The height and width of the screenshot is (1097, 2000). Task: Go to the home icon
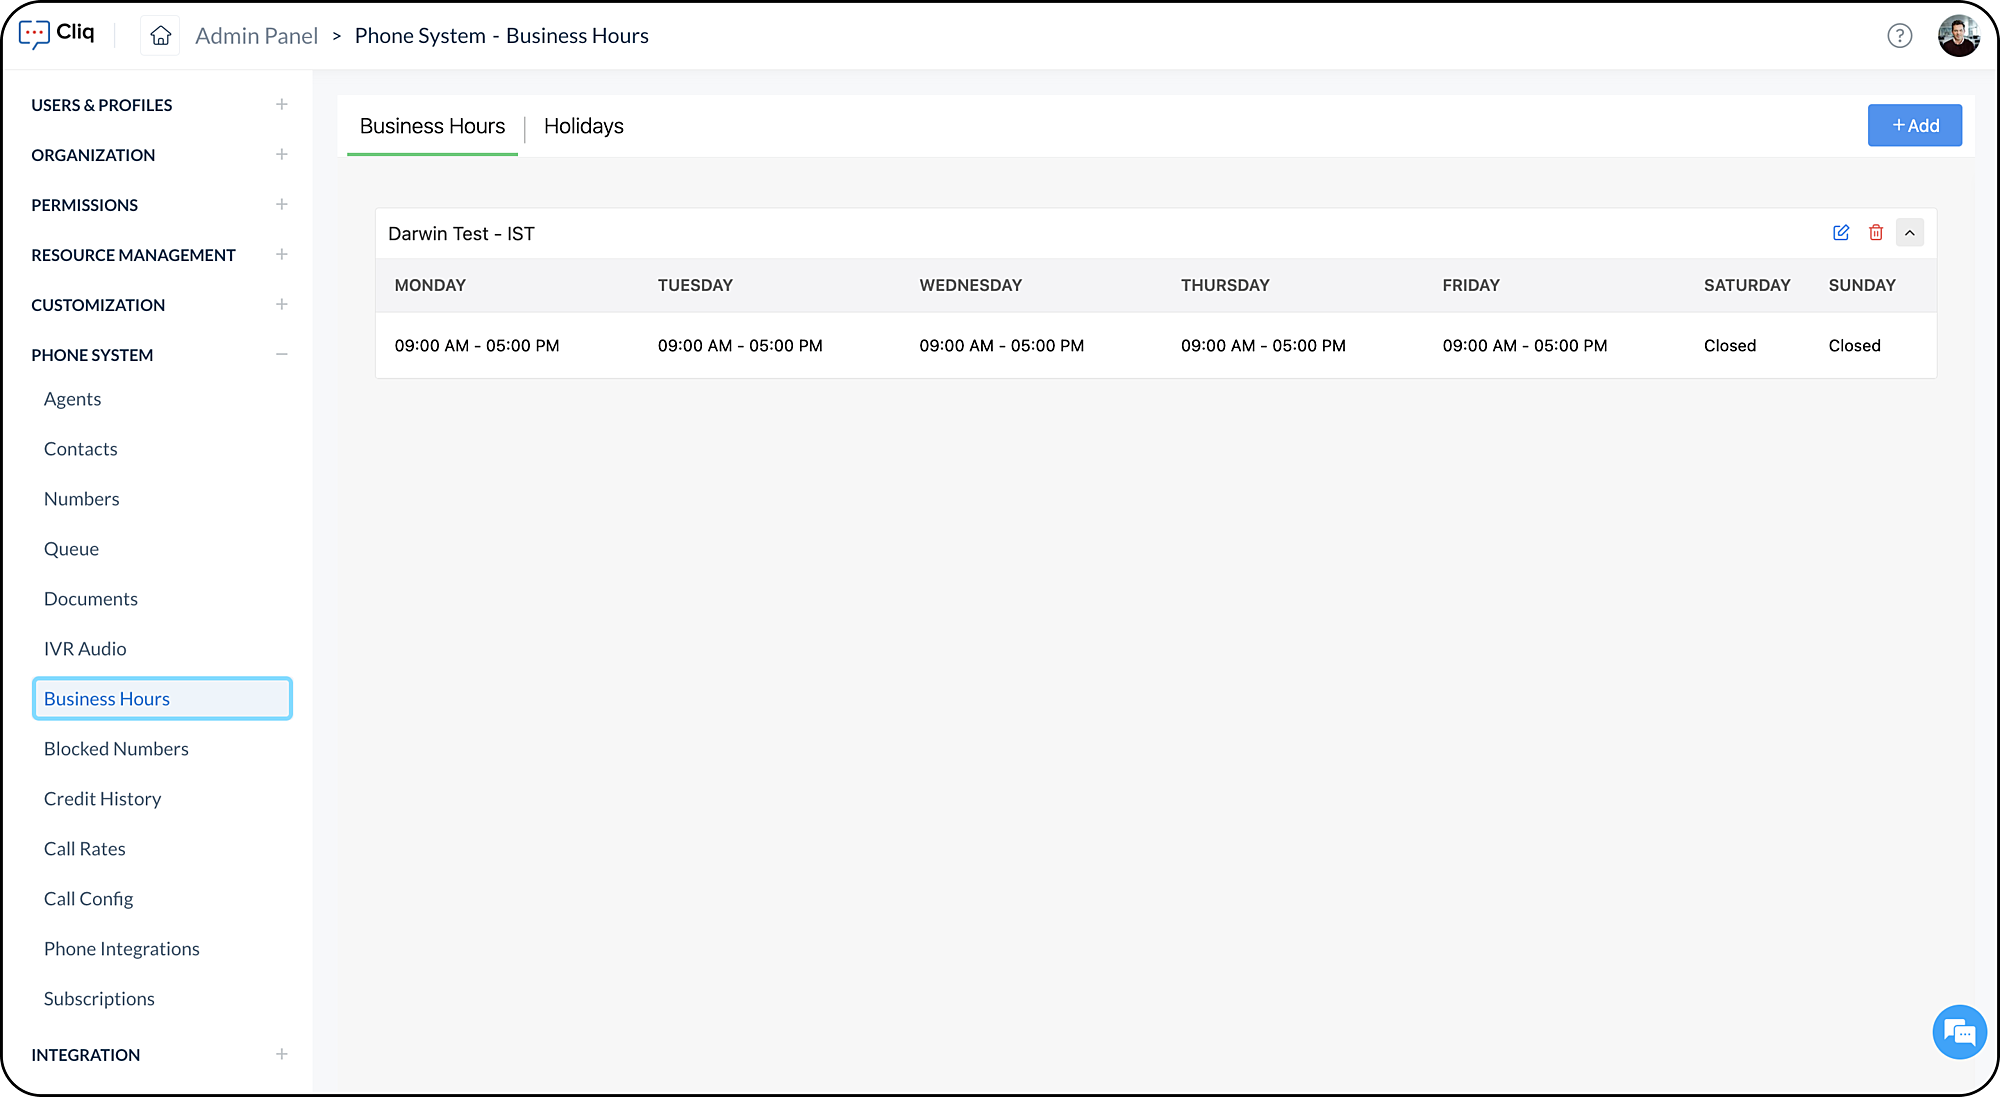coord(160,36)
